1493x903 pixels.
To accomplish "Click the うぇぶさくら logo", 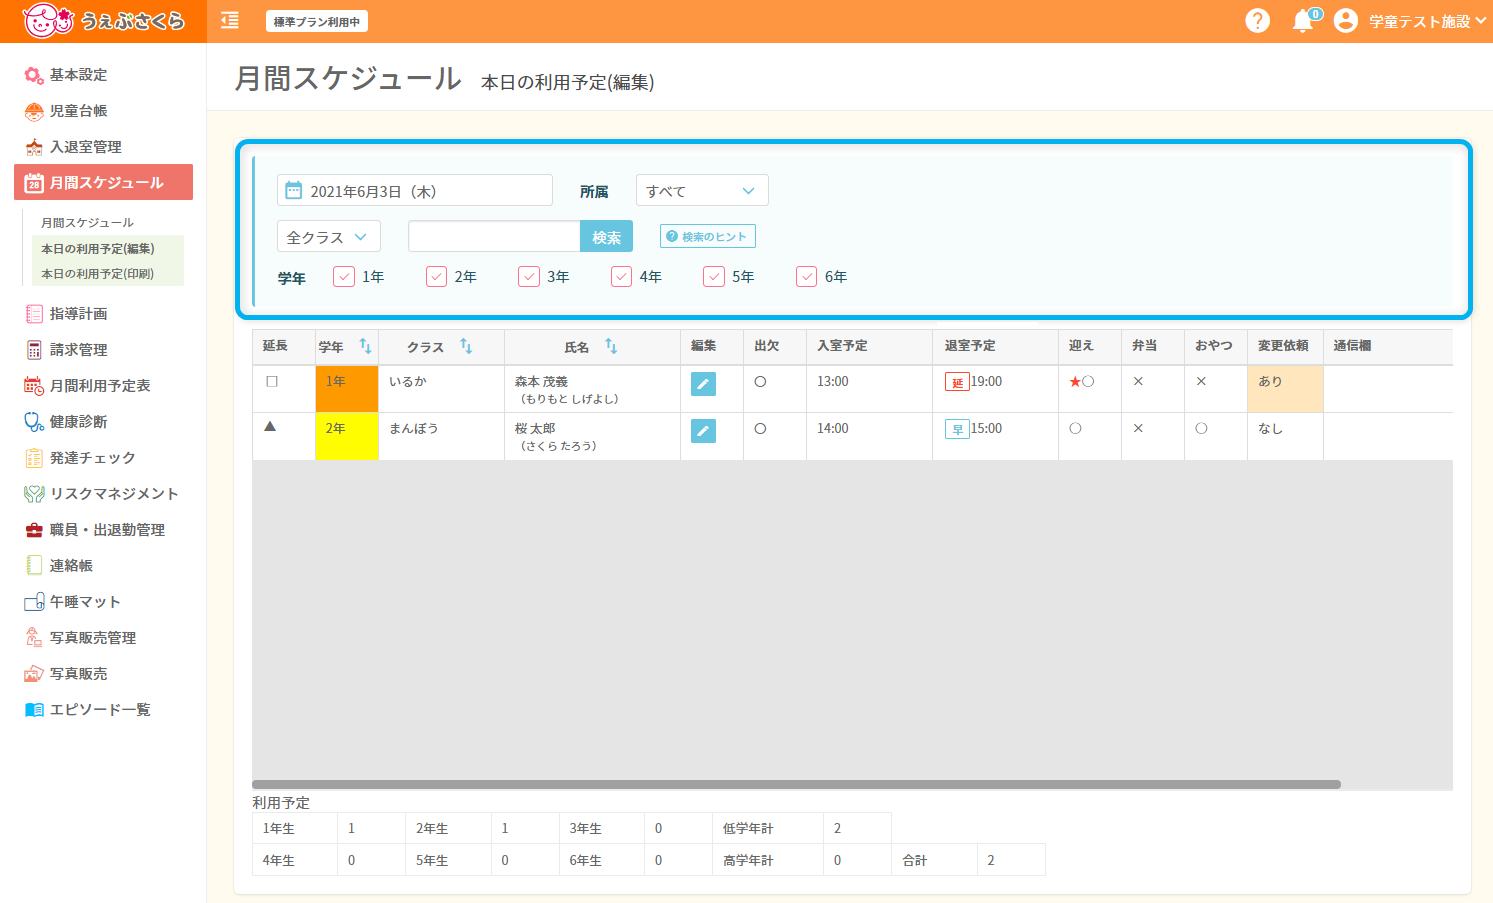I will [103, 21].
